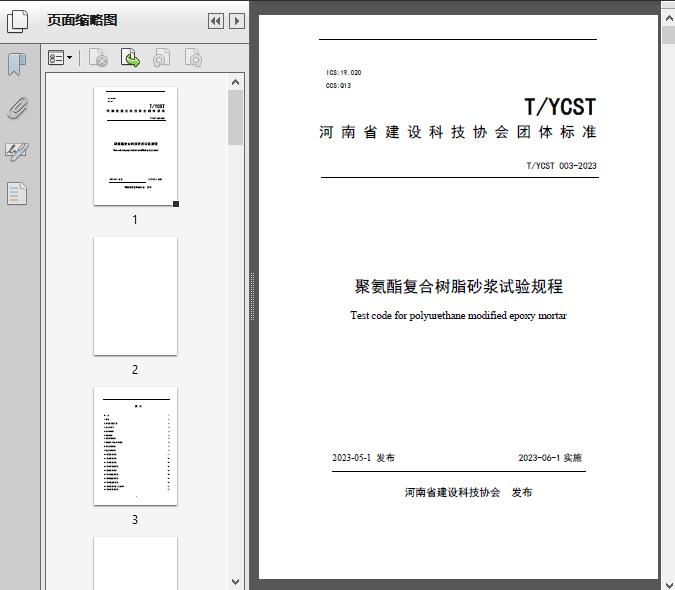This screenshot has width=675, height=590.
Task: Click the extract pages icon with green arrow
Action: [130, 58]
